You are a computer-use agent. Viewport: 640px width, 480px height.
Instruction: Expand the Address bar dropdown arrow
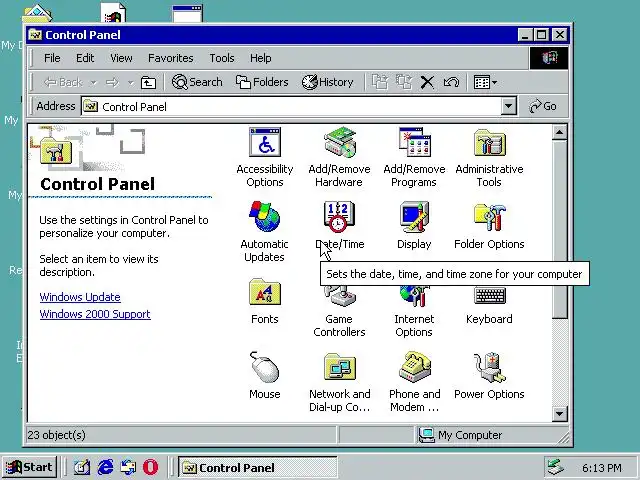pos(508,107)
